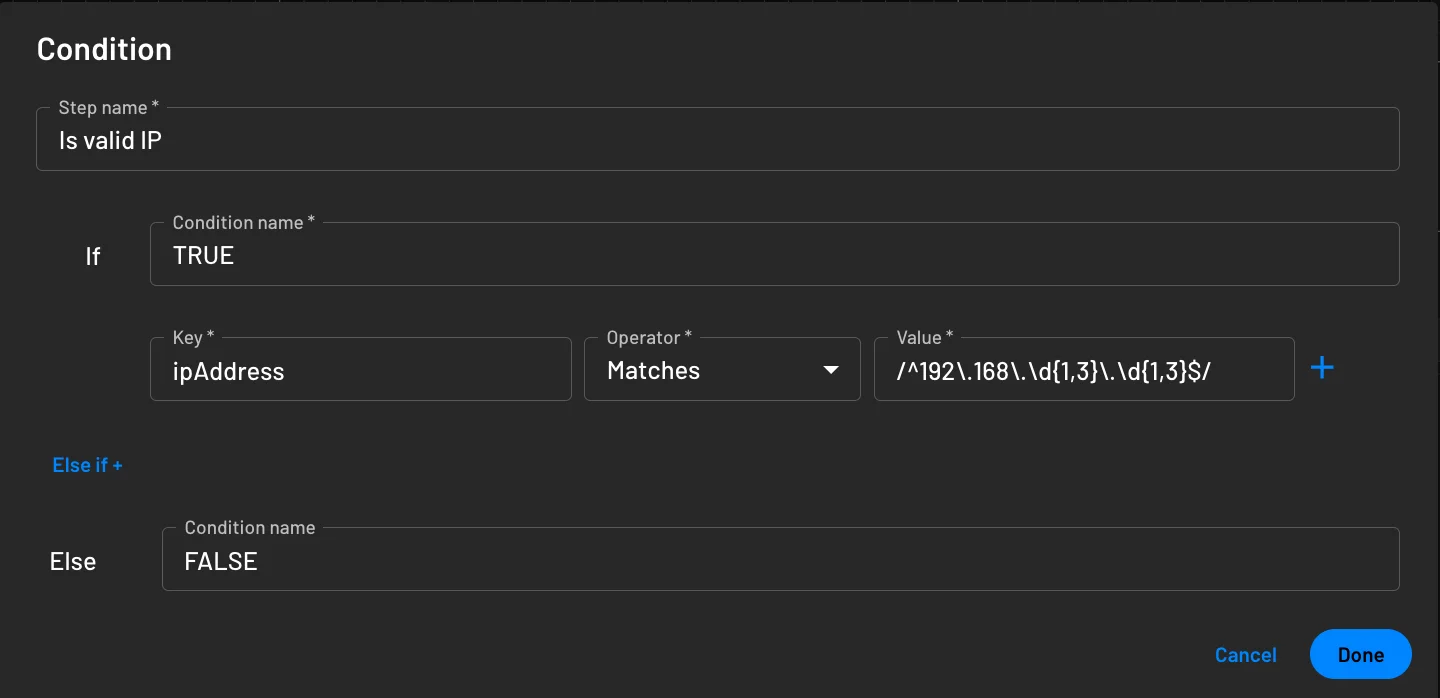Expand the Operator dropdown arrow
1440x698 pixels.
831,369
